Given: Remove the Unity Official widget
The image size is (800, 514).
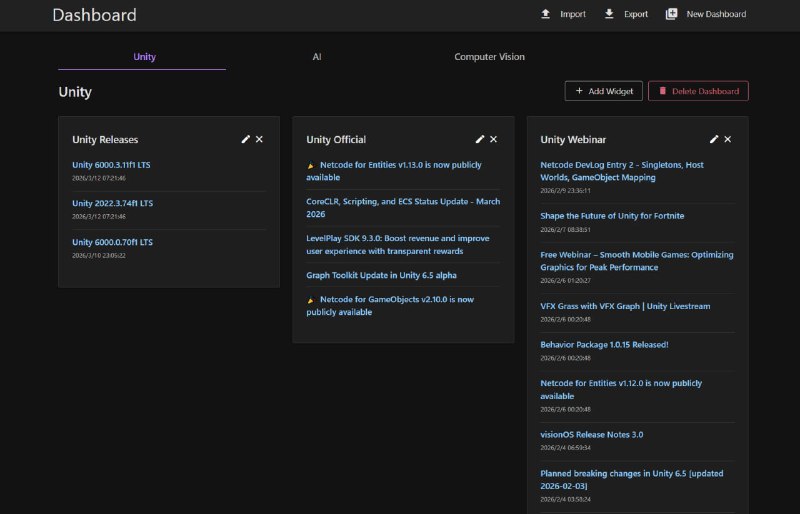Looking at the screenshot, I should point(493,139).
